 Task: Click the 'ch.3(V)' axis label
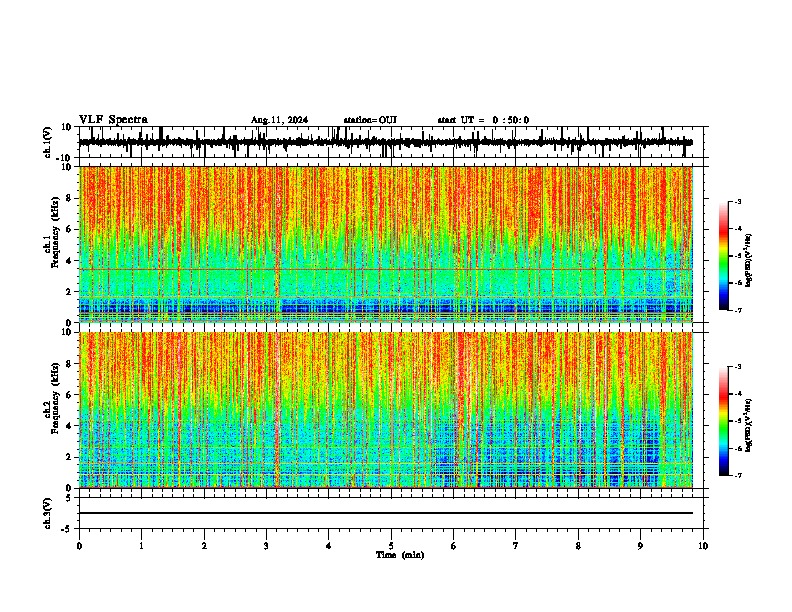(x=48, y=513)
